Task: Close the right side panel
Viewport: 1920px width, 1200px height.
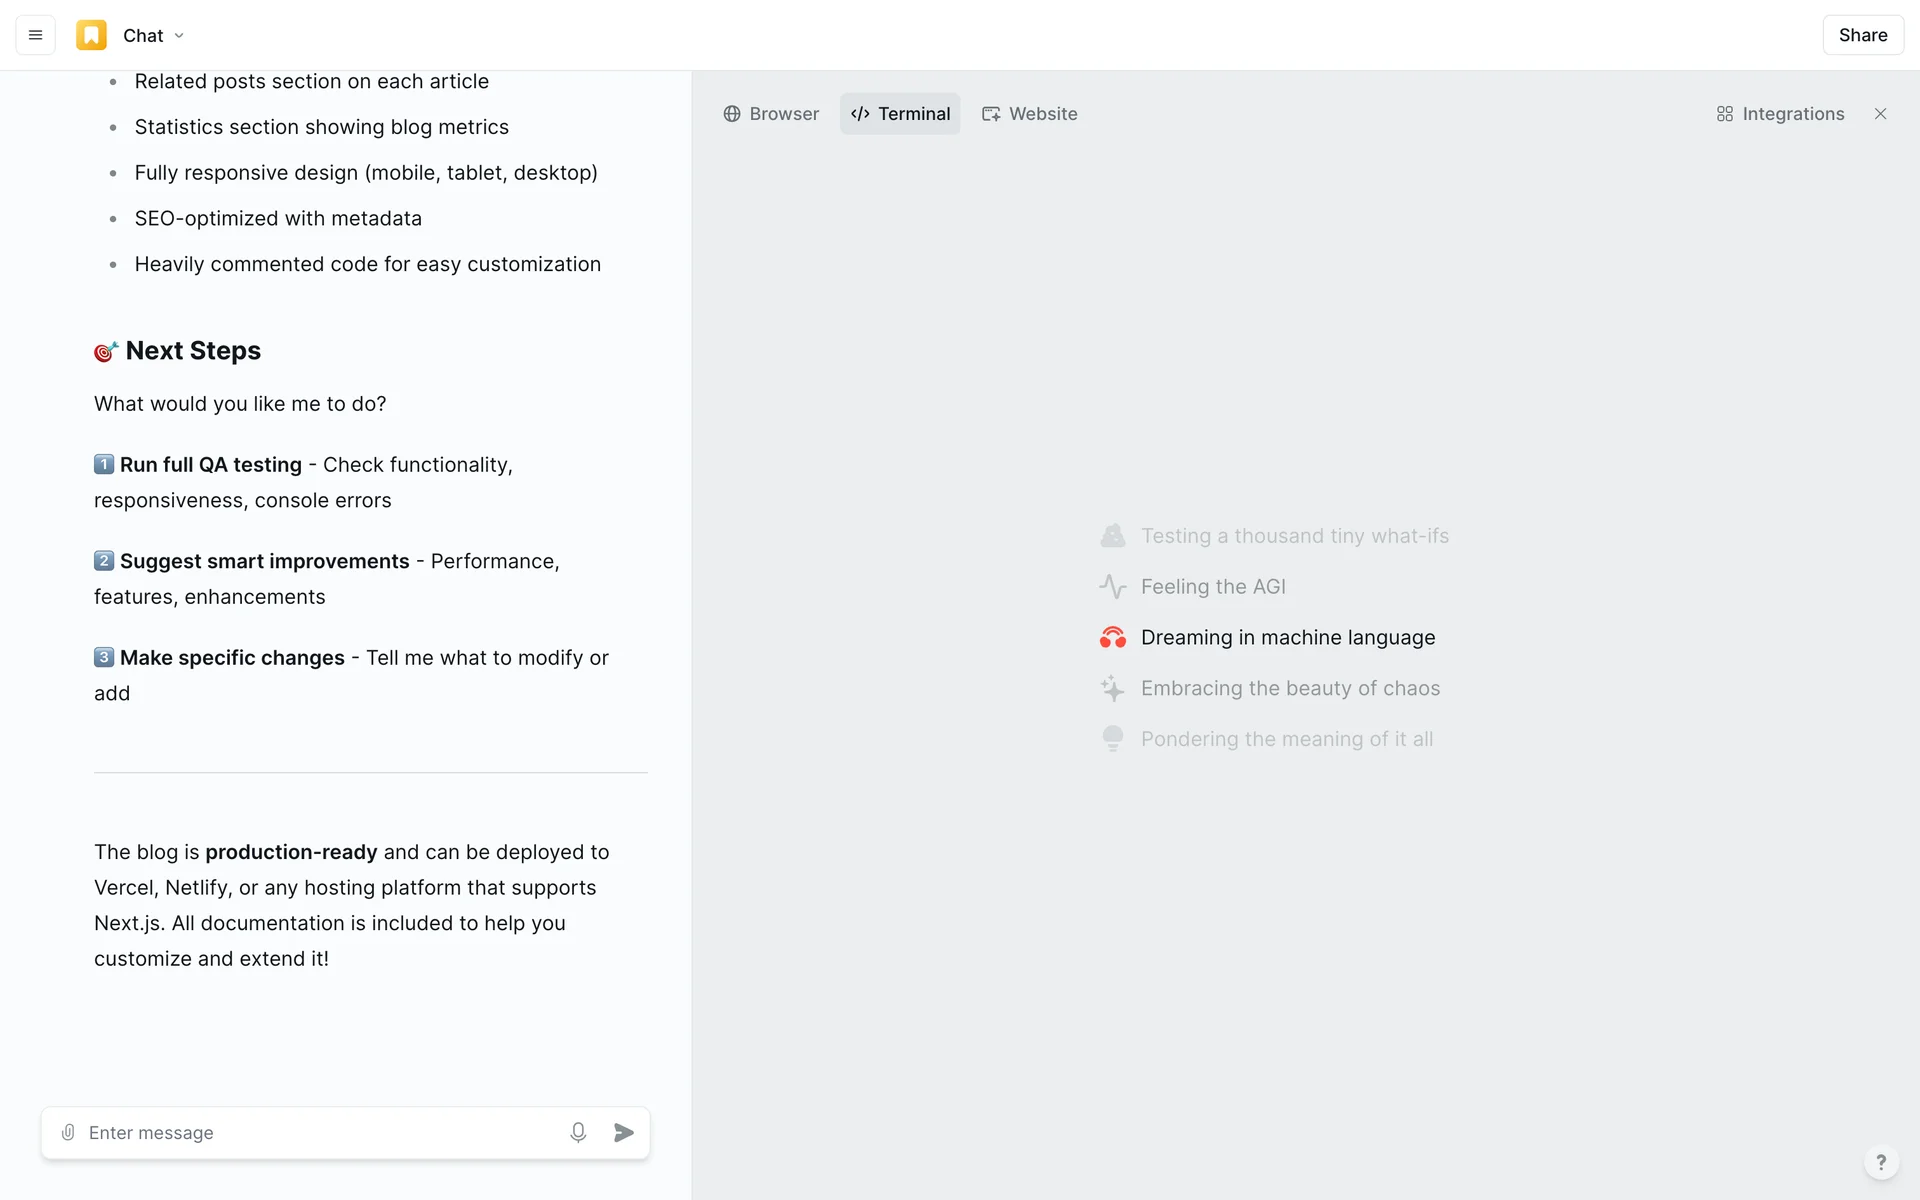Action: pyautogui.click(x=1880, y=114)
